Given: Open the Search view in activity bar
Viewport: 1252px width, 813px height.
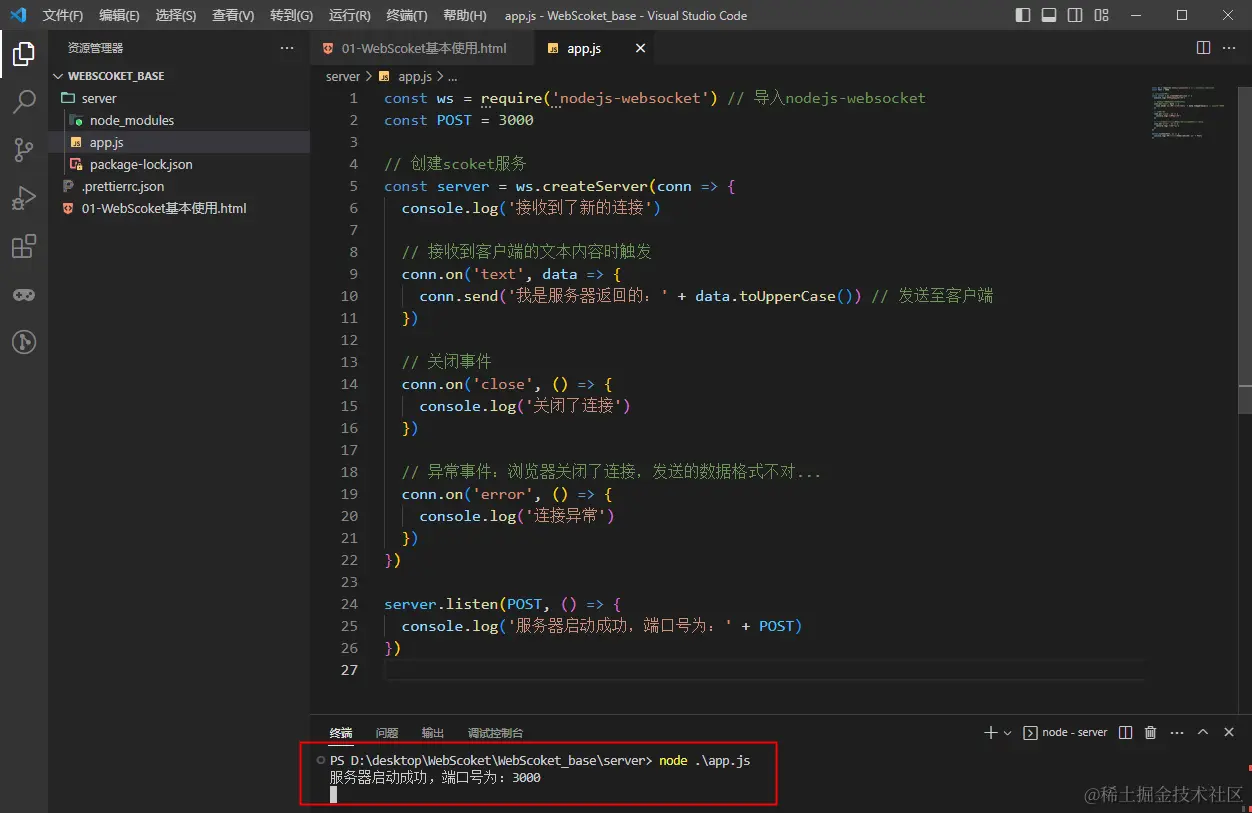Looking at the screenshot, I should coord(24,101).
